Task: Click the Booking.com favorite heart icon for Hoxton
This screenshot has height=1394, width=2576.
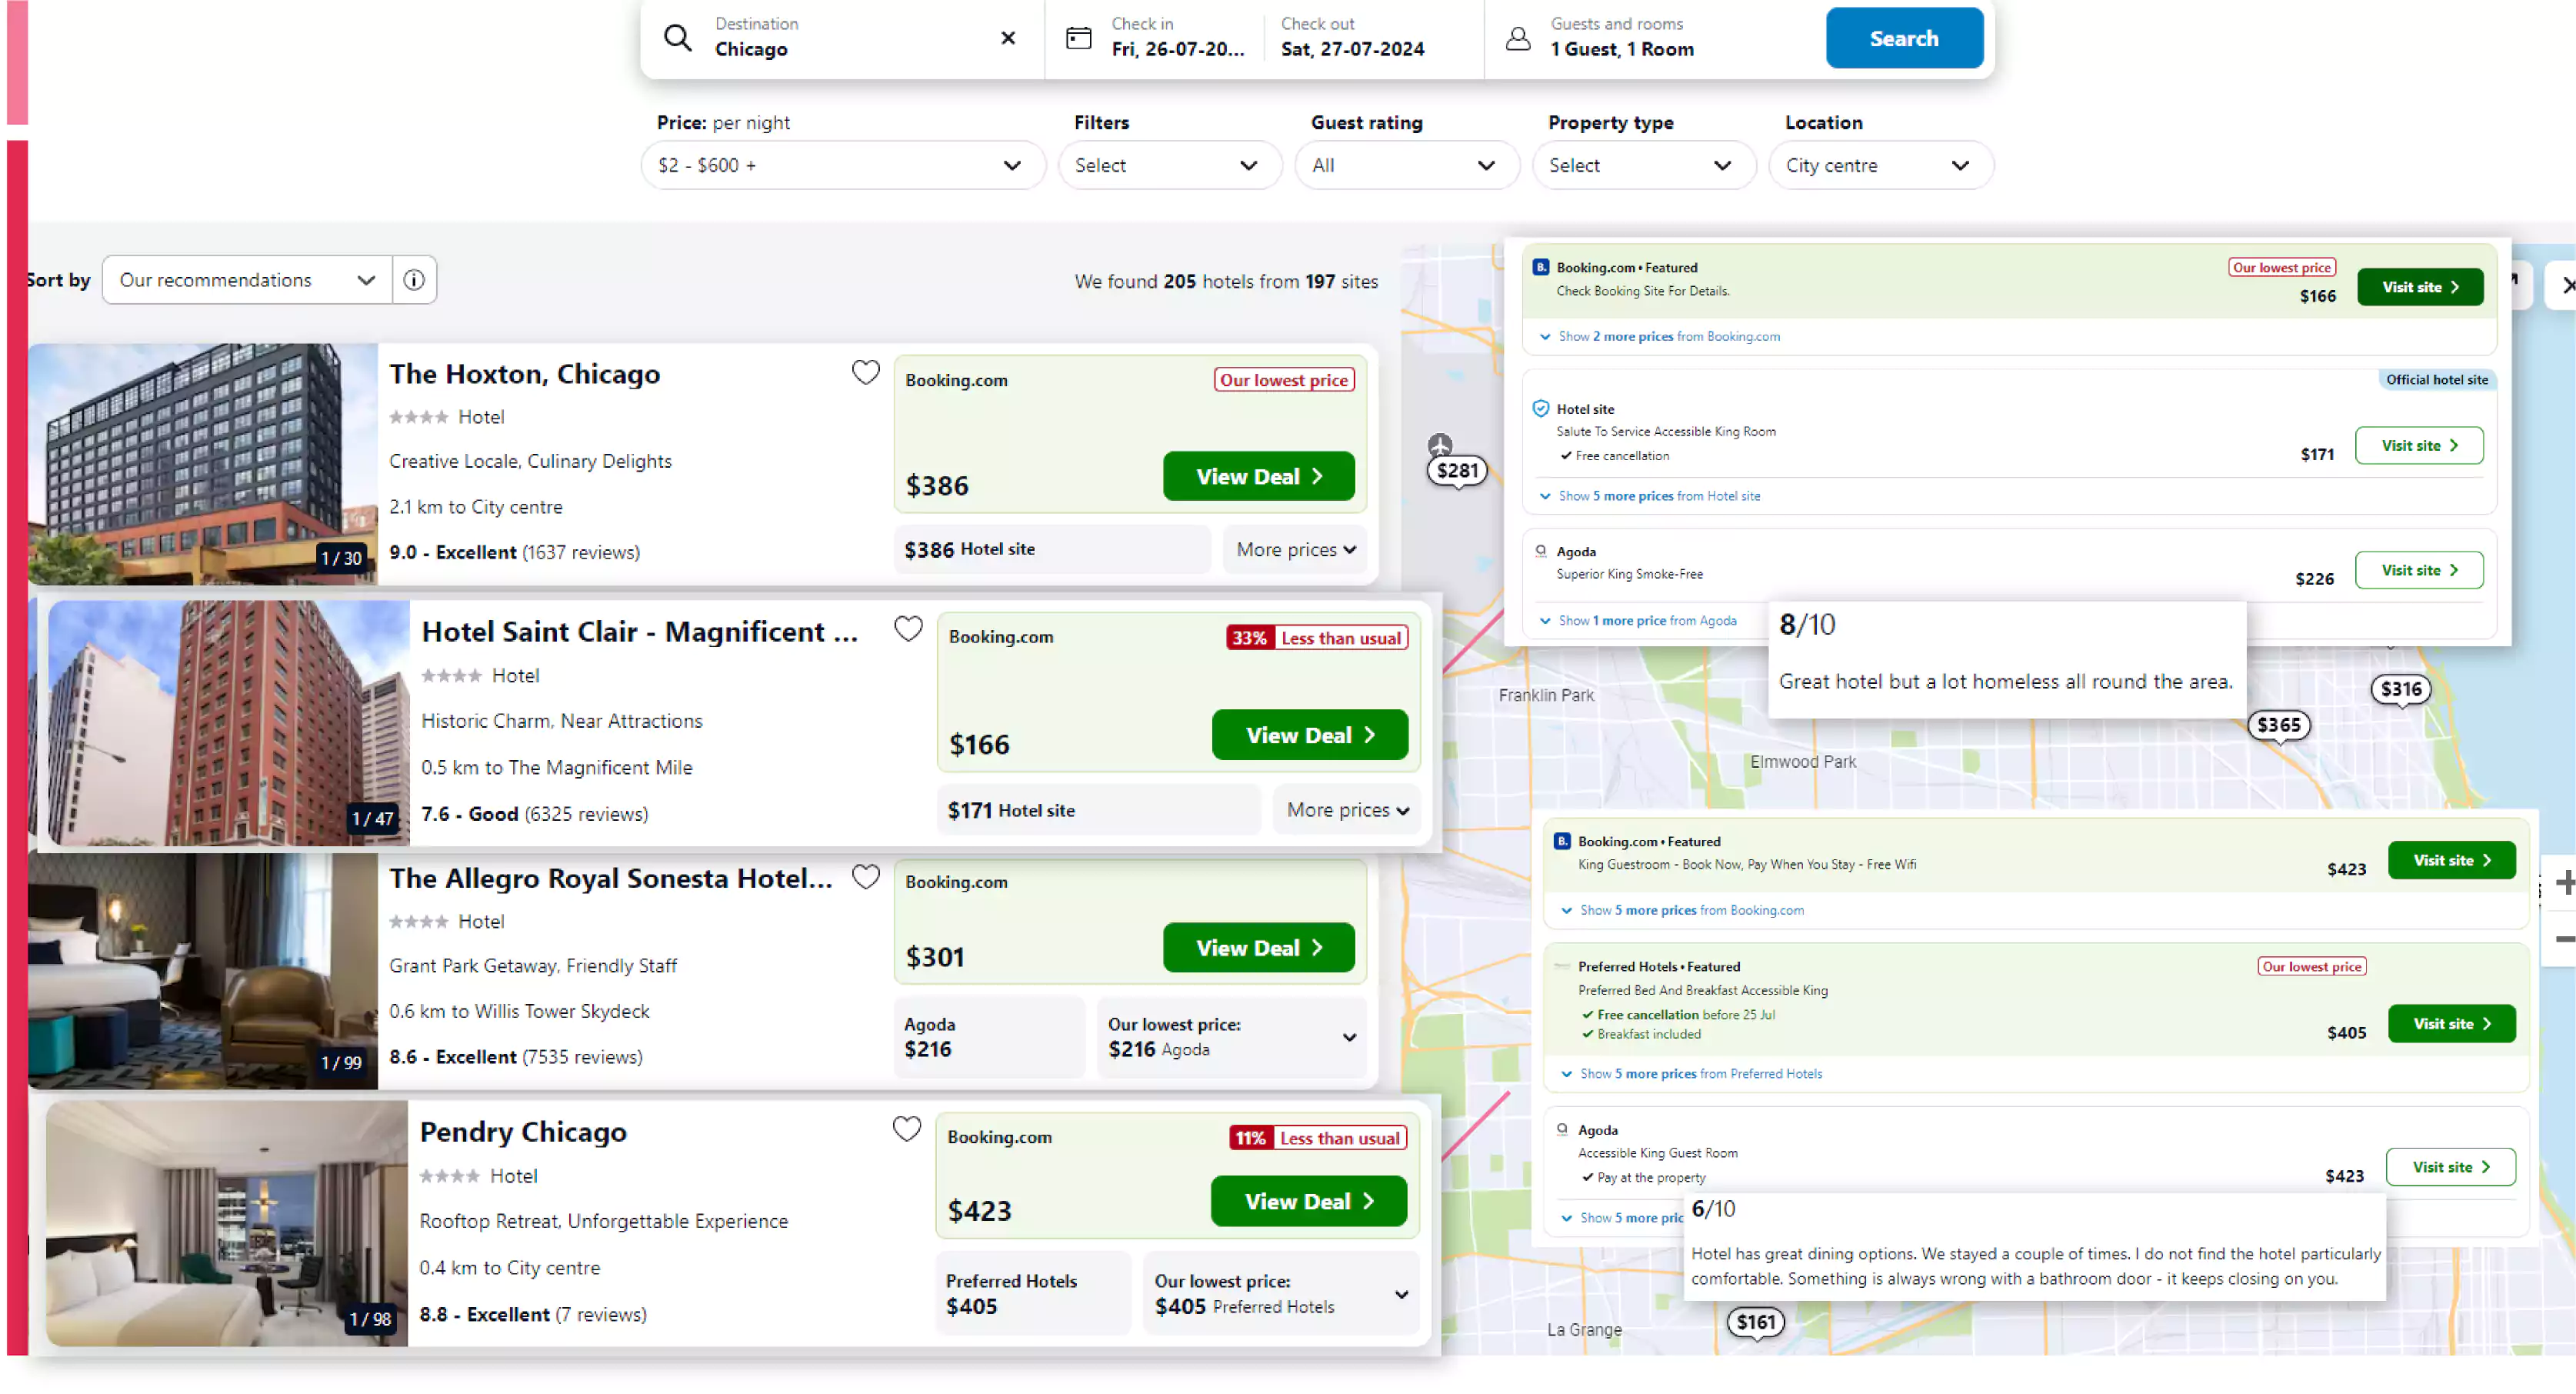Action: tap(867, 372)
